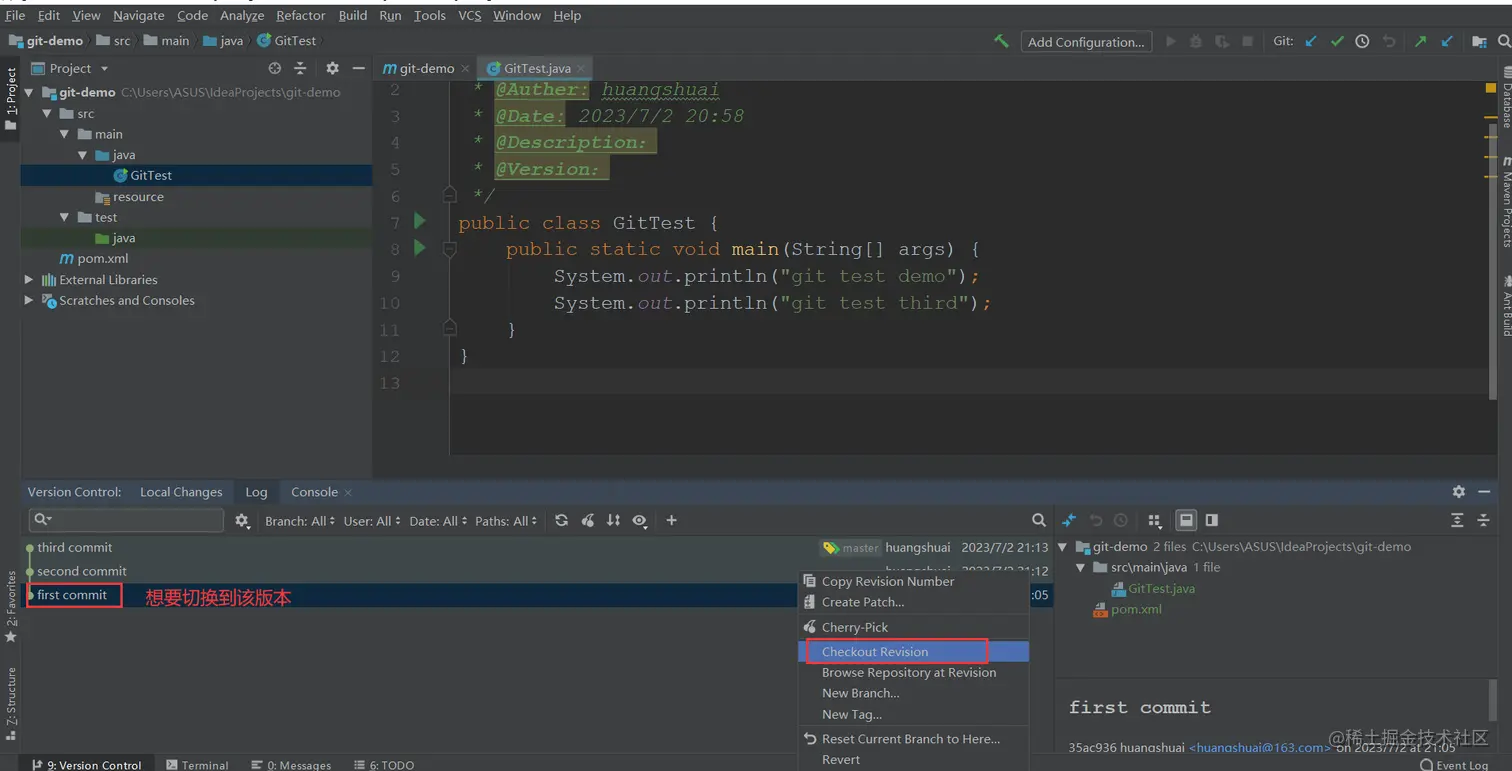1512x771 pixels.
Task: Expand Scratches and Consoles node
Action: (x=29, y=300)
